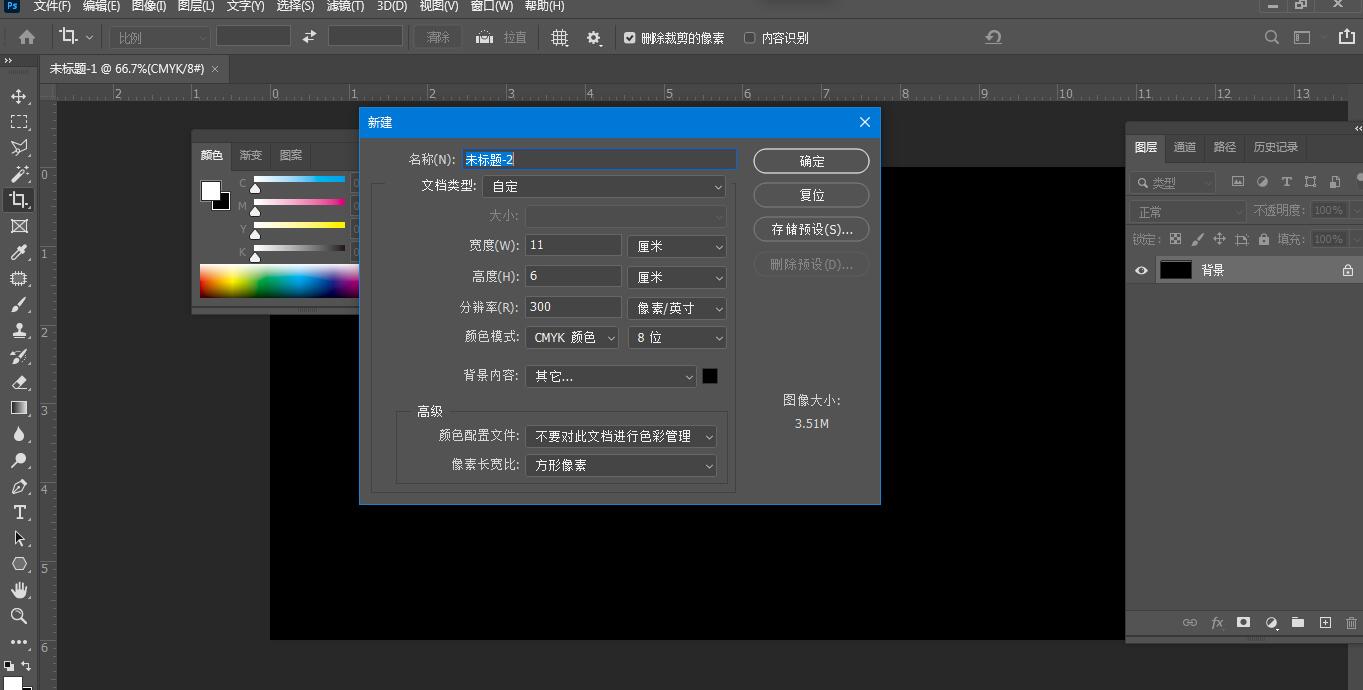Select the Pen tool

pos(19,486)
